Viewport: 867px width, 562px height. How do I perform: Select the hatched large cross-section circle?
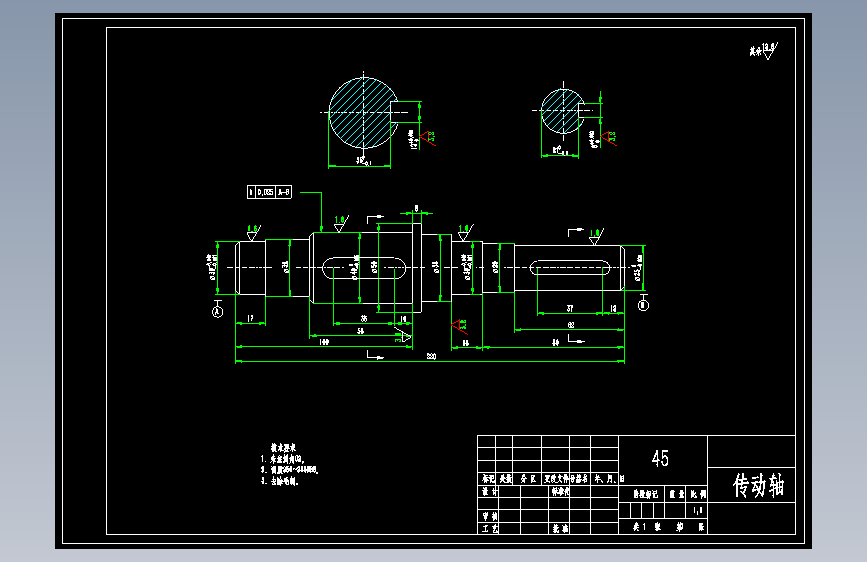(363, 113)
